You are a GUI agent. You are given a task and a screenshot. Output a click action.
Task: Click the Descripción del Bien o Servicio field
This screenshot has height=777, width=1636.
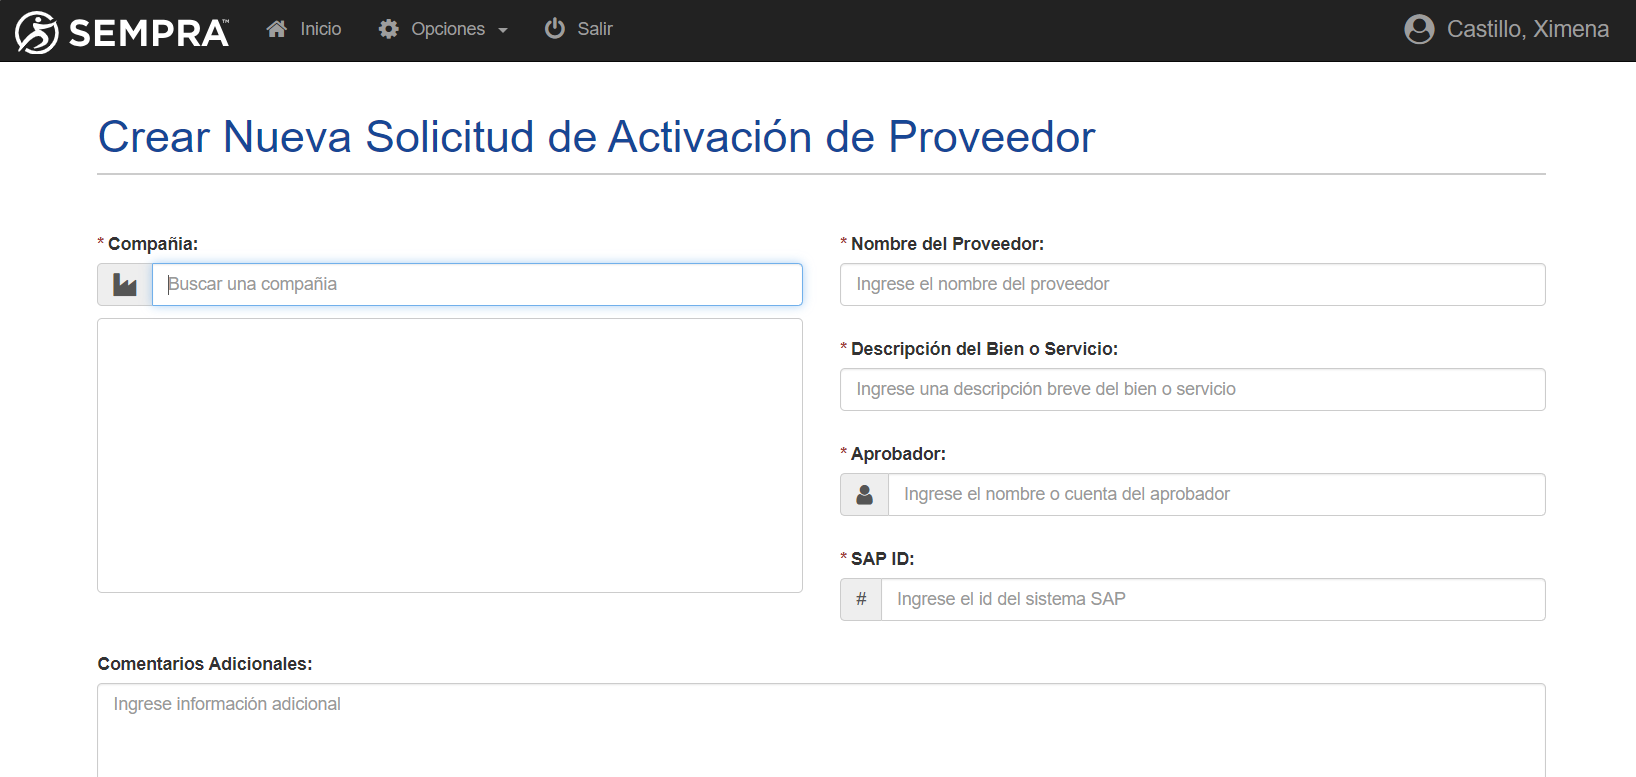point(1192,390)
